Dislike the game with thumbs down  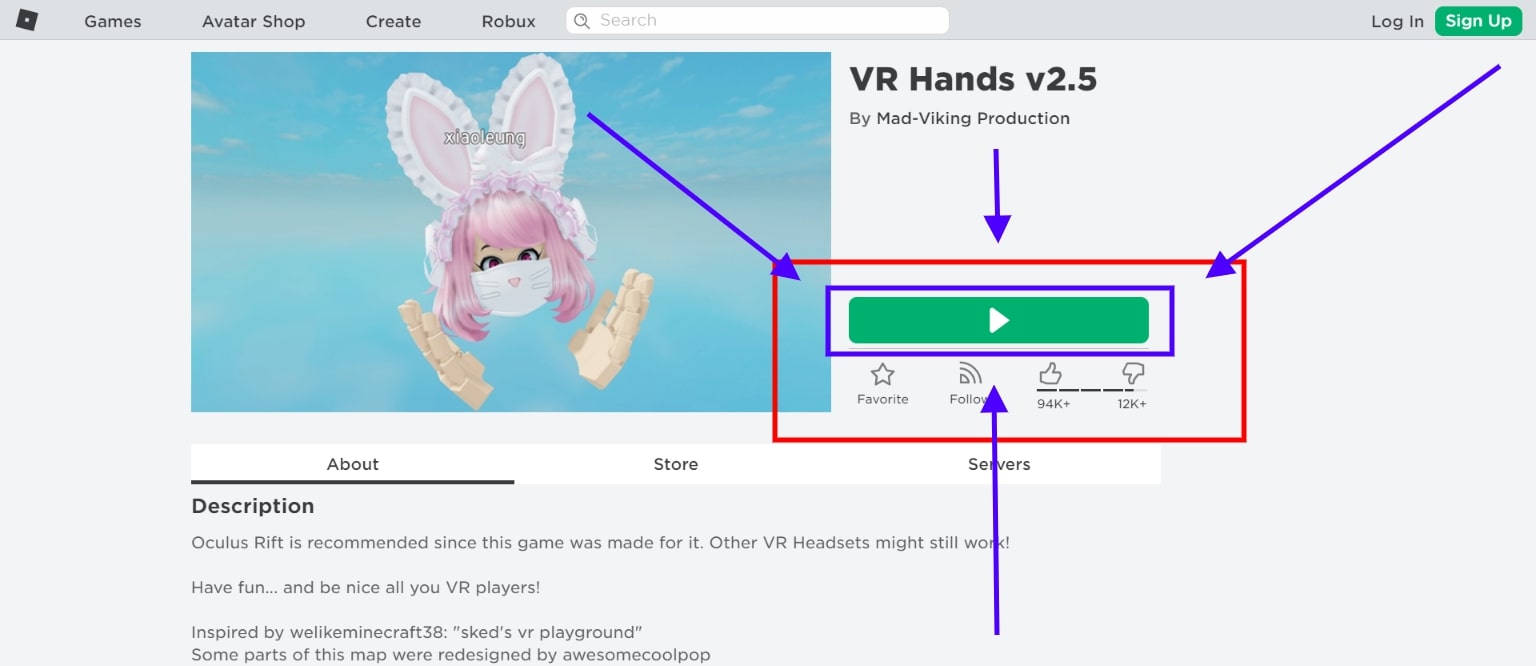coord(1133,374)
